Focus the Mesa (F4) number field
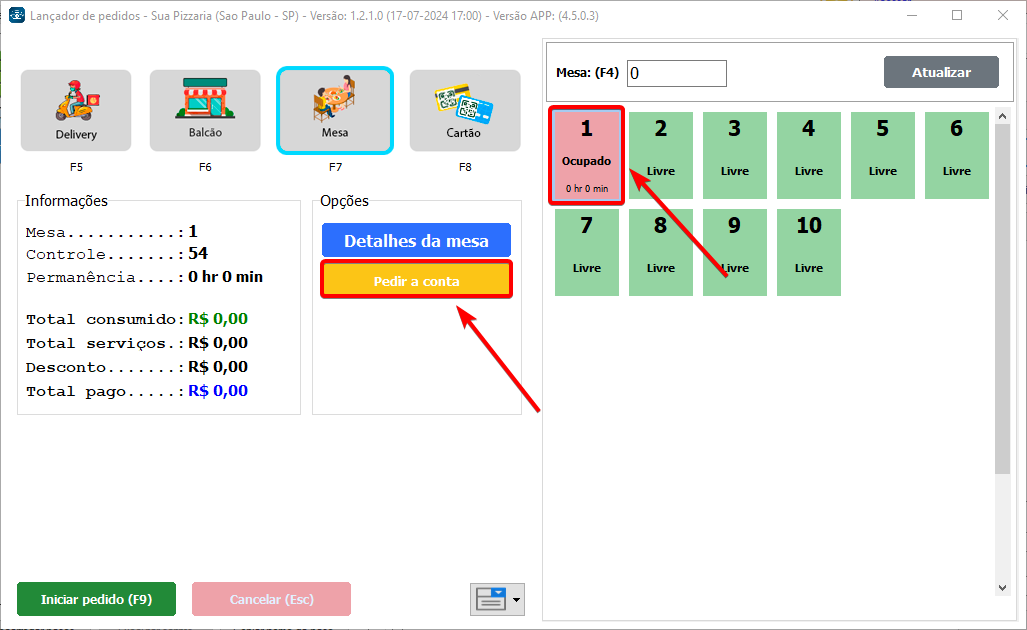This screenshot has height=630, width=1027. 676,73
